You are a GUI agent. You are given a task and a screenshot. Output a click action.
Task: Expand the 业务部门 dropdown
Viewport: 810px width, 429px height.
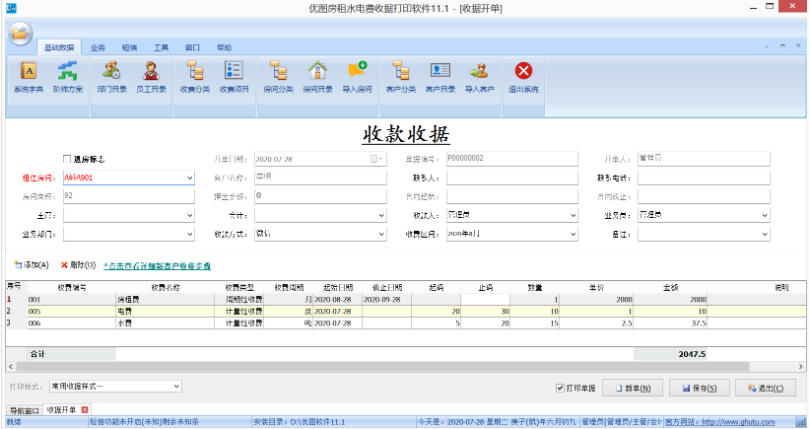(x=190, y=234)
